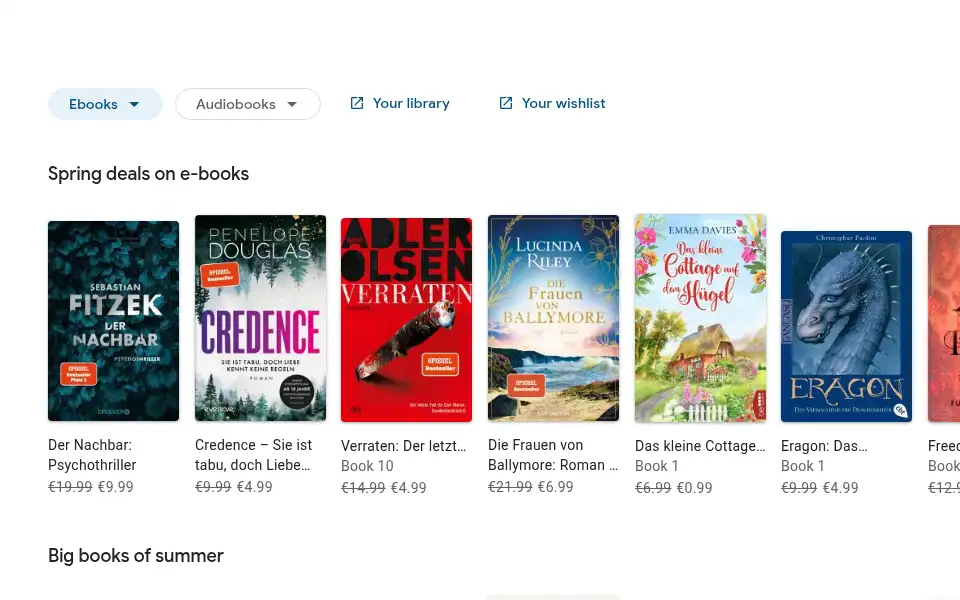
Task: Expand the Audiobooks dropdown arrow
Action: tap(292, 104)
